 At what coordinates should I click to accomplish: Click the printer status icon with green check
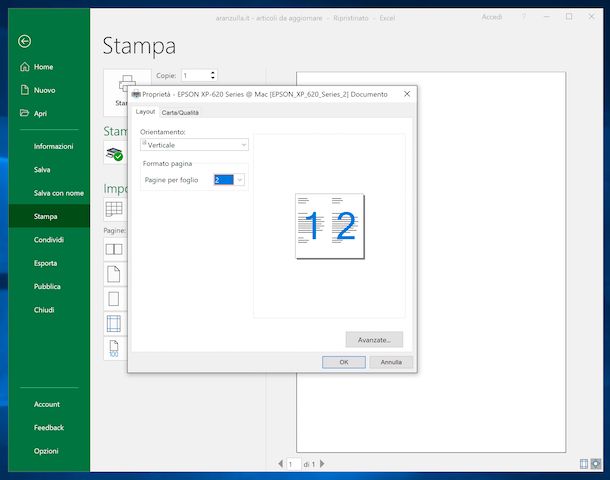click(114, 154)
